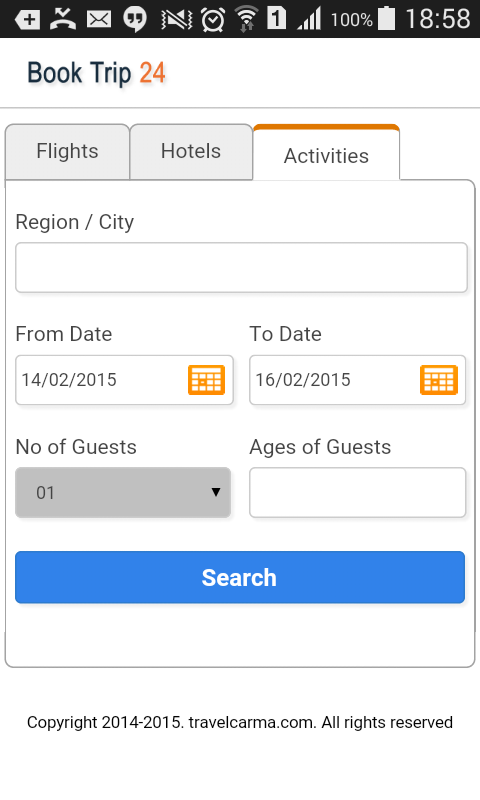Click the Book Trip 24 logo
480x800 pixels.
click(96, 73)
